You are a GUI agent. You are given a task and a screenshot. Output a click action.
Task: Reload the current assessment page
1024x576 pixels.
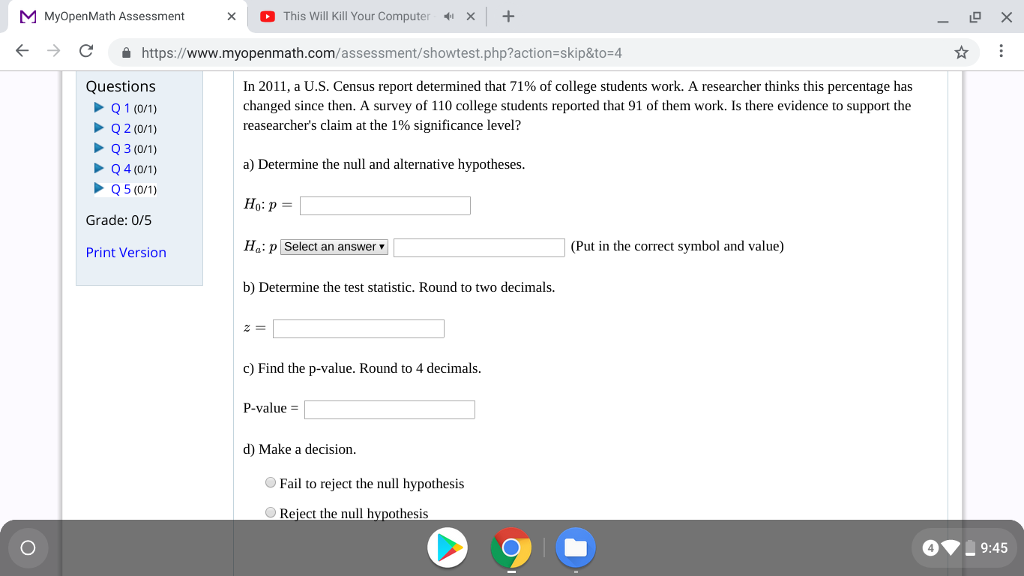click(88, 52)
